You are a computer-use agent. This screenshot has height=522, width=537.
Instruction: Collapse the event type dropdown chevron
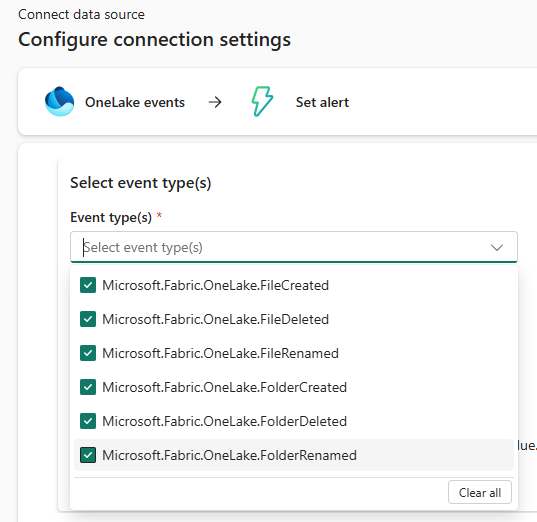[497, 247]
